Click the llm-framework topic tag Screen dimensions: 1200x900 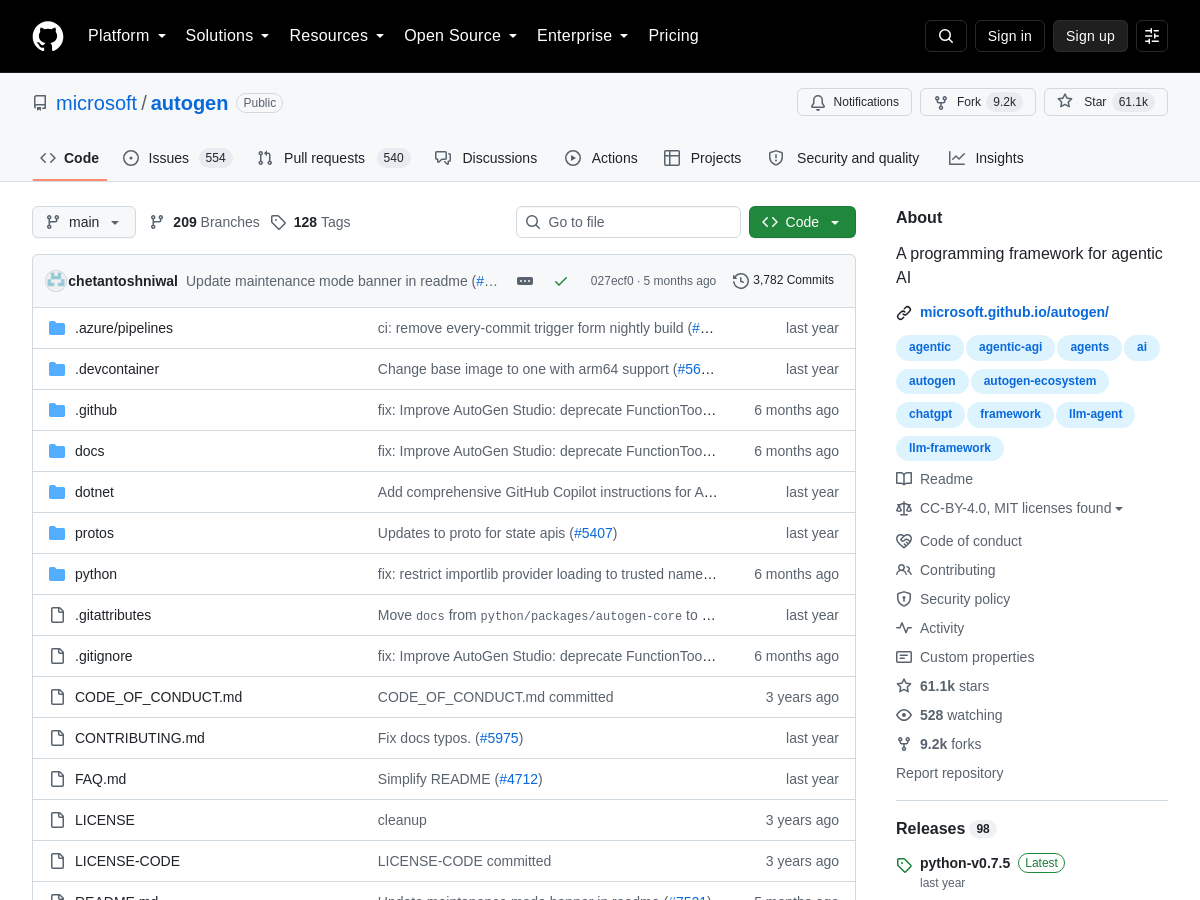(x=949, y=448)
